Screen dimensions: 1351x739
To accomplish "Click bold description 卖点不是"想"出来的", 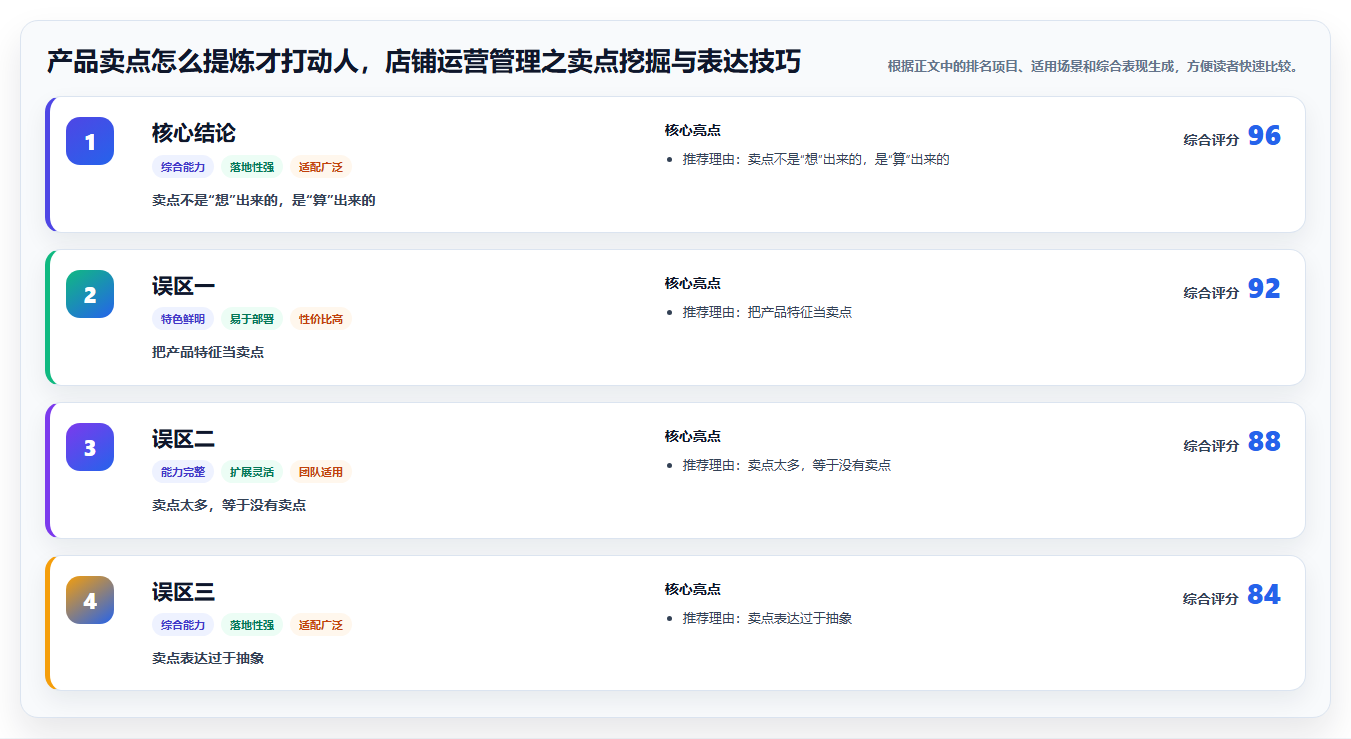I will [x=264, y=200].
